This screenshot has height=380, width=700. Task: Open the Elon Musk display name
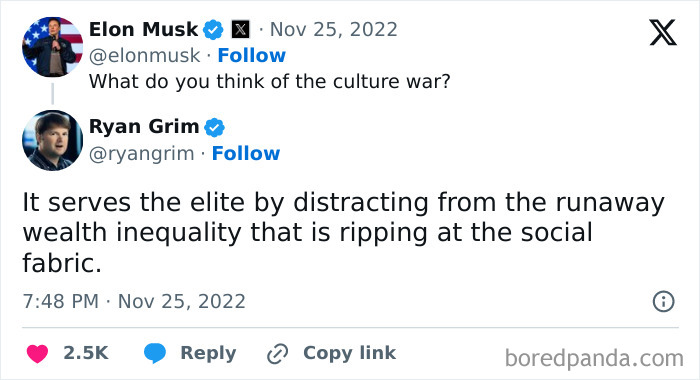tap(143, 29)
